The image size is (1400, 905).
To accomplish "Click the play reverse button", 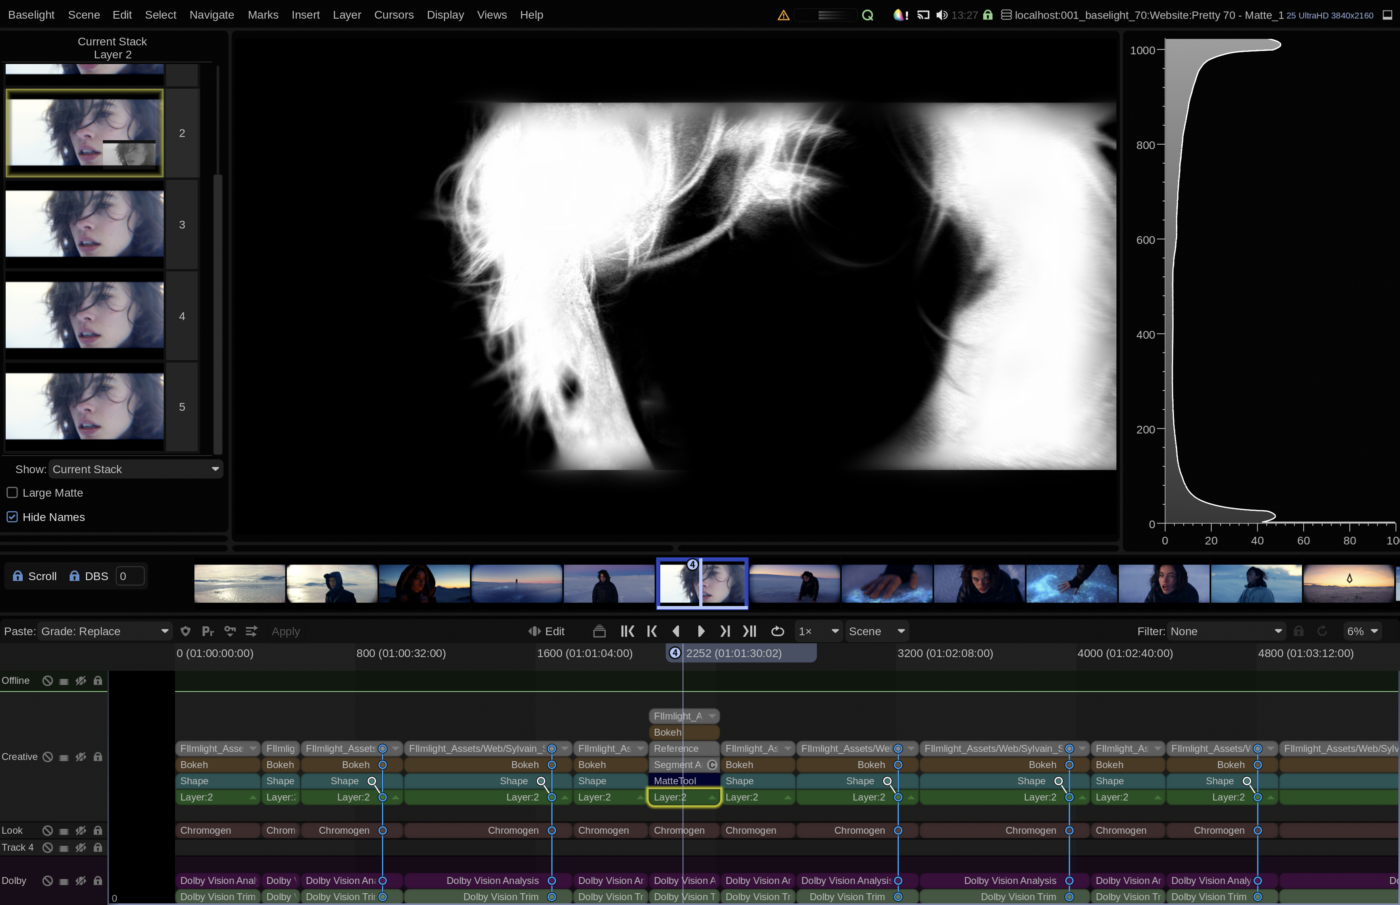I will [676, 631].
